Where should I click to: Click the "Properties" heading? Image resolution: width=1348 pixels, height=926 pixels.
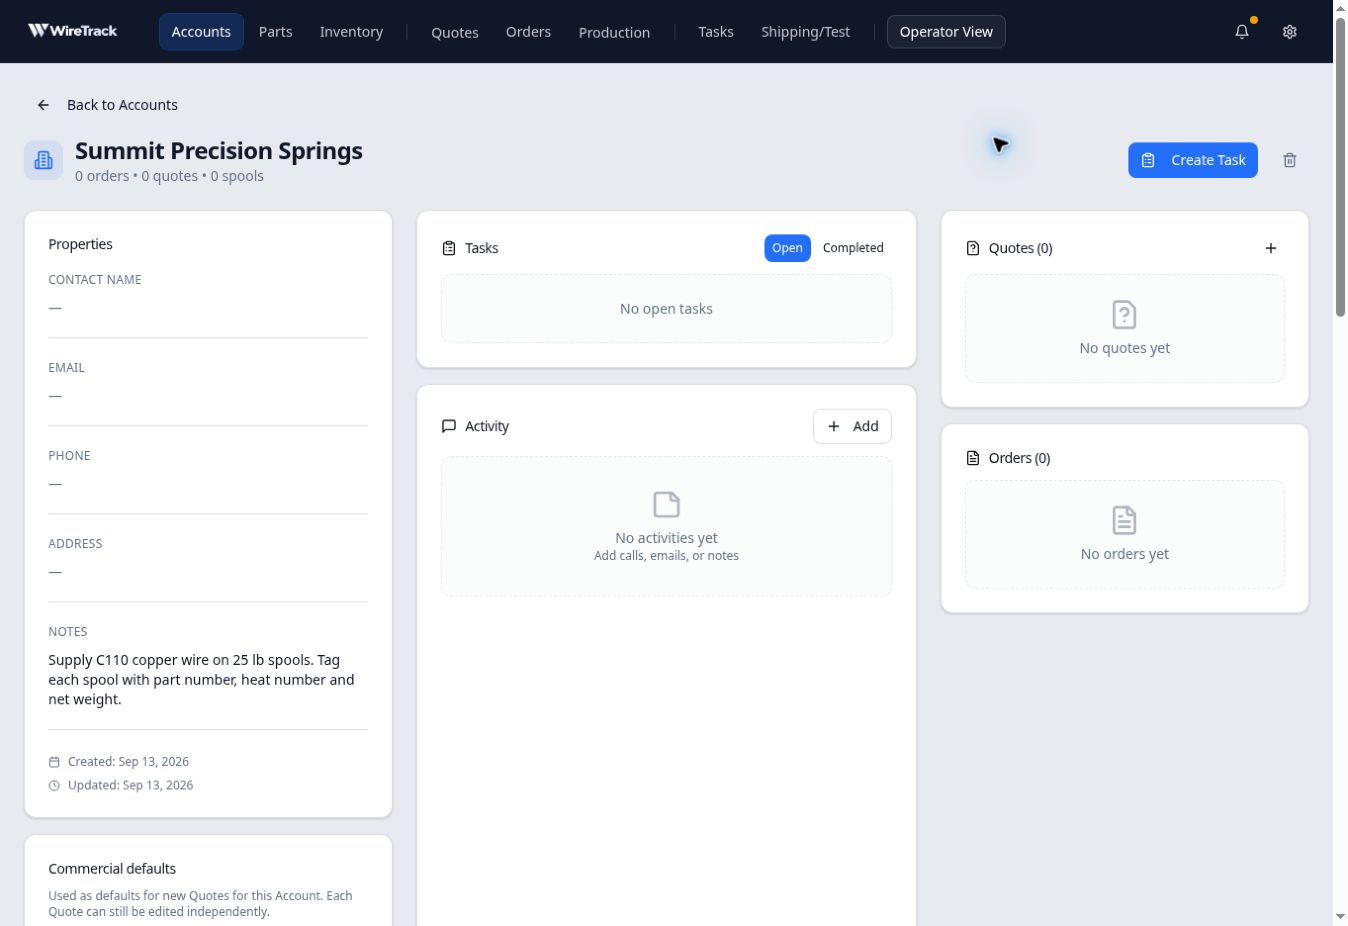point(80,244)
